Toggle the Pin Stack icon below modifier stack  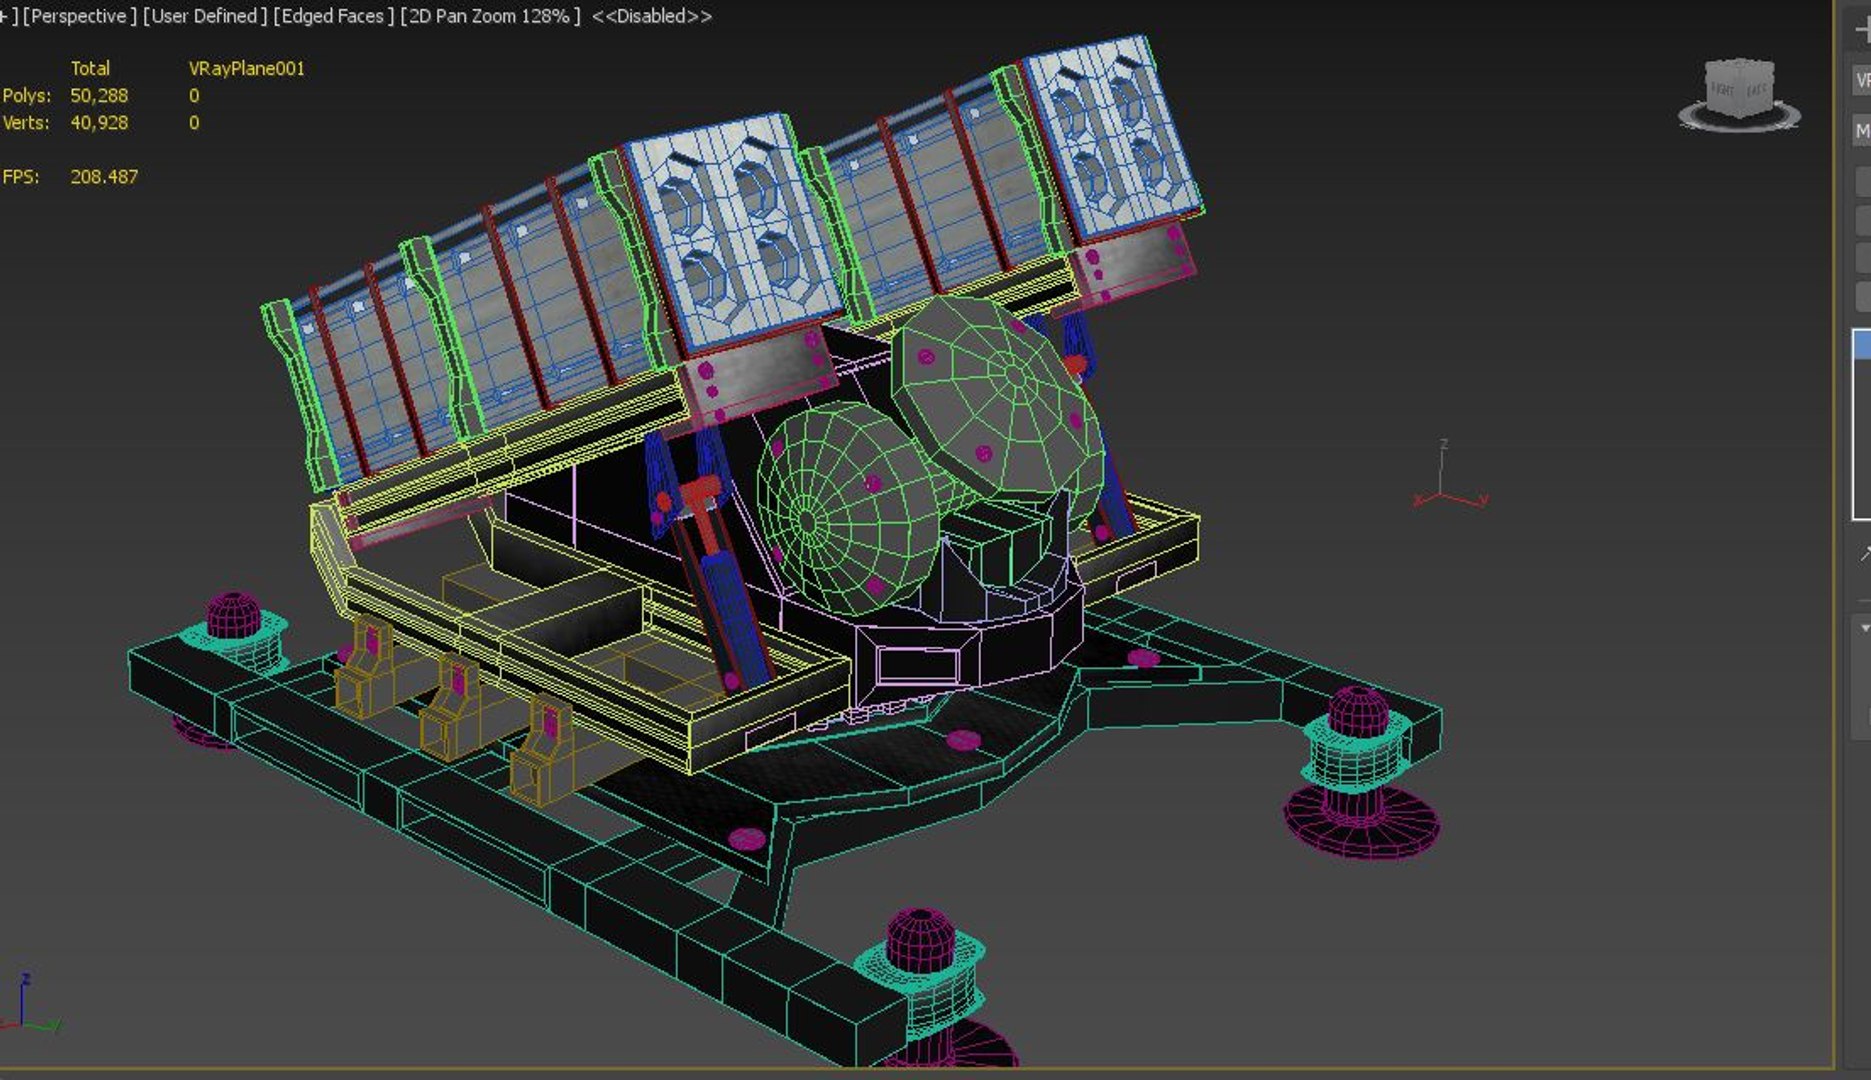(1864, 553)
